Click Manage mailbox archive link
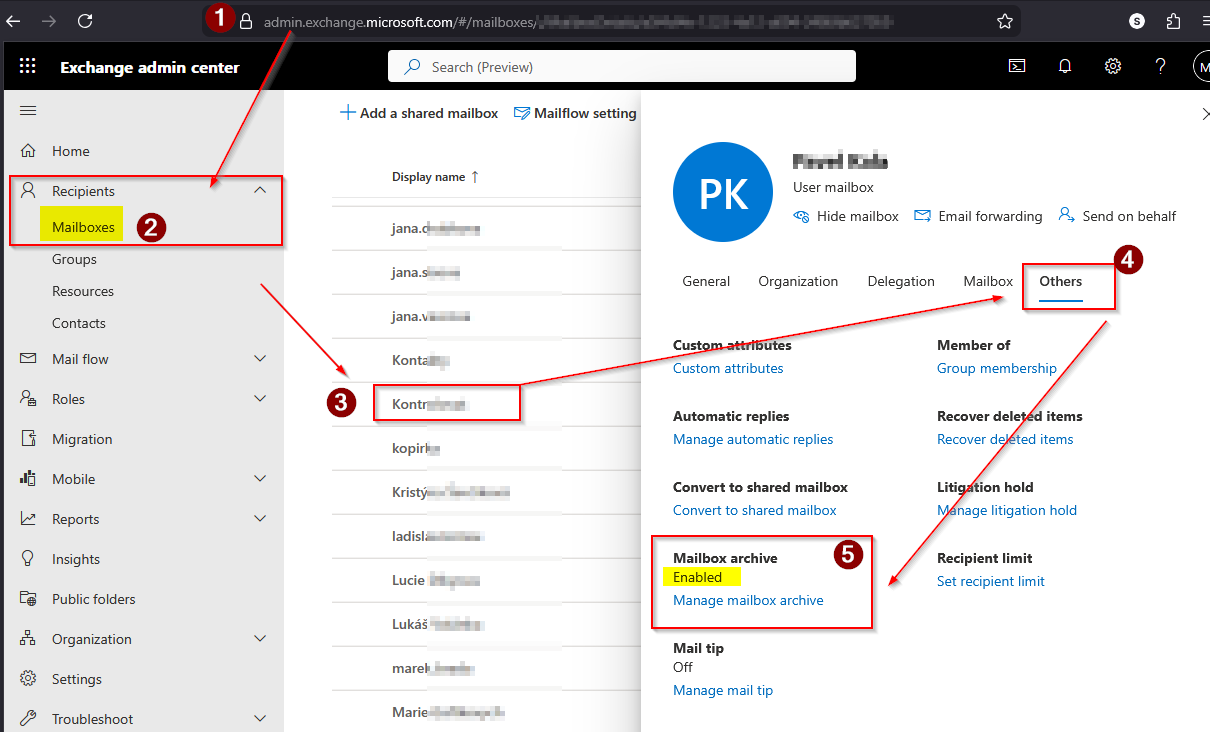This screenshot has height=732, width=1210. tap(748, 601)
